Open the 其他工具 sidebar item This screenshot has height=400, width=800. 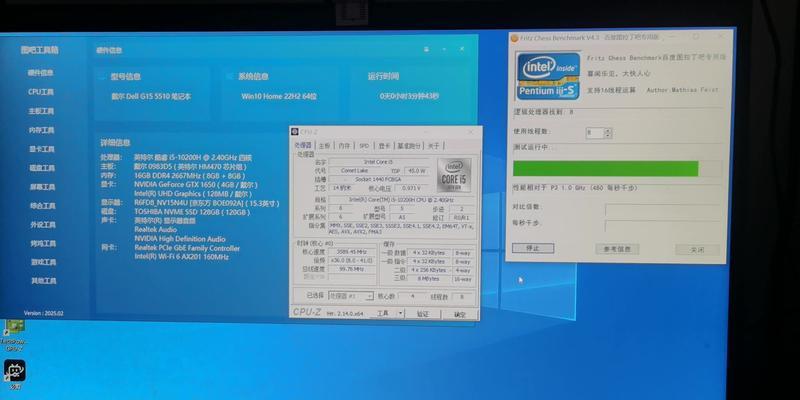coord(44,281)
